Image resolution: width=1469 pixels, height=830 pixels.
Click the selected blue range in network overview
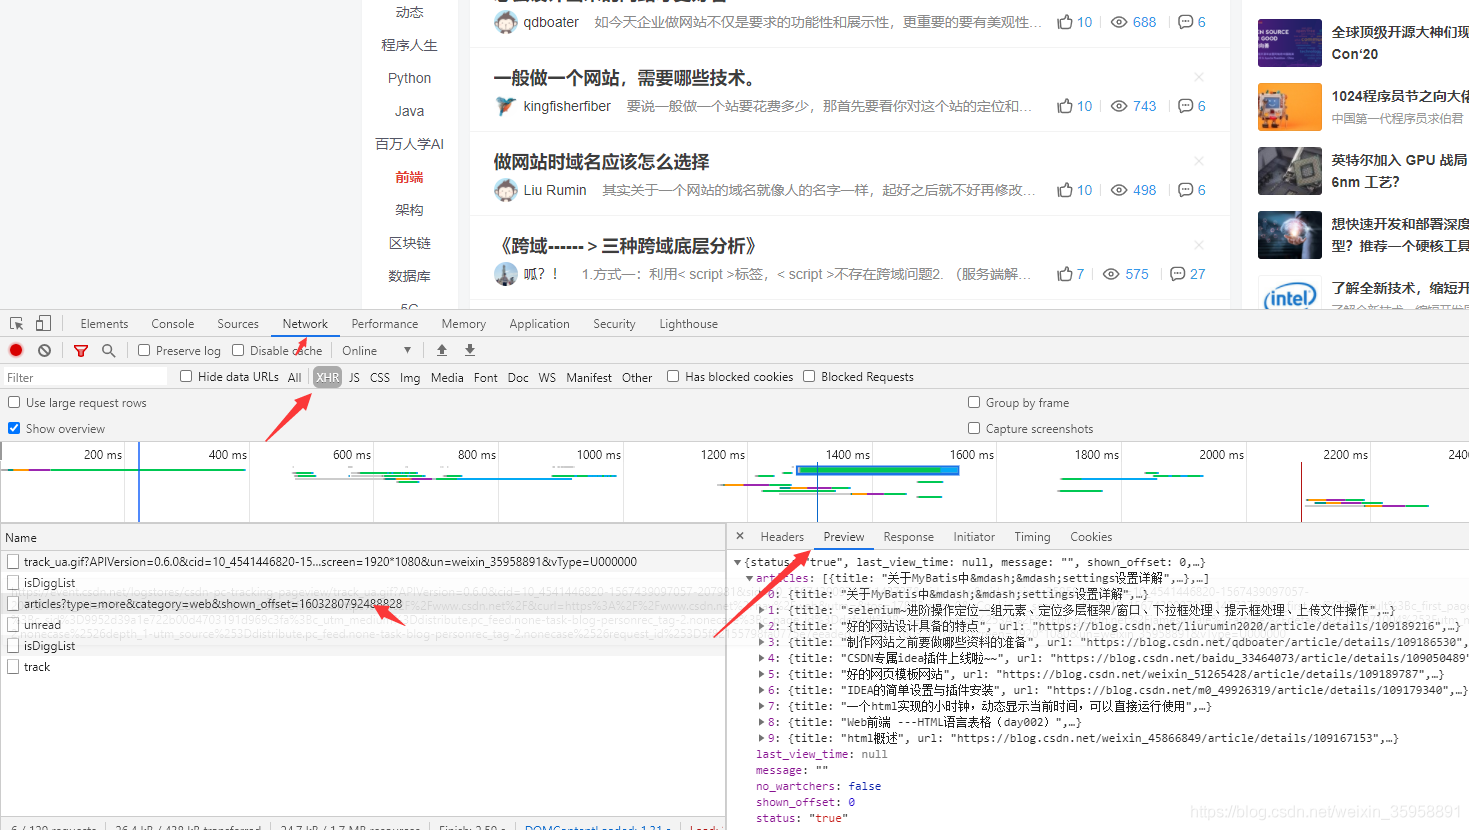(877, 470)
